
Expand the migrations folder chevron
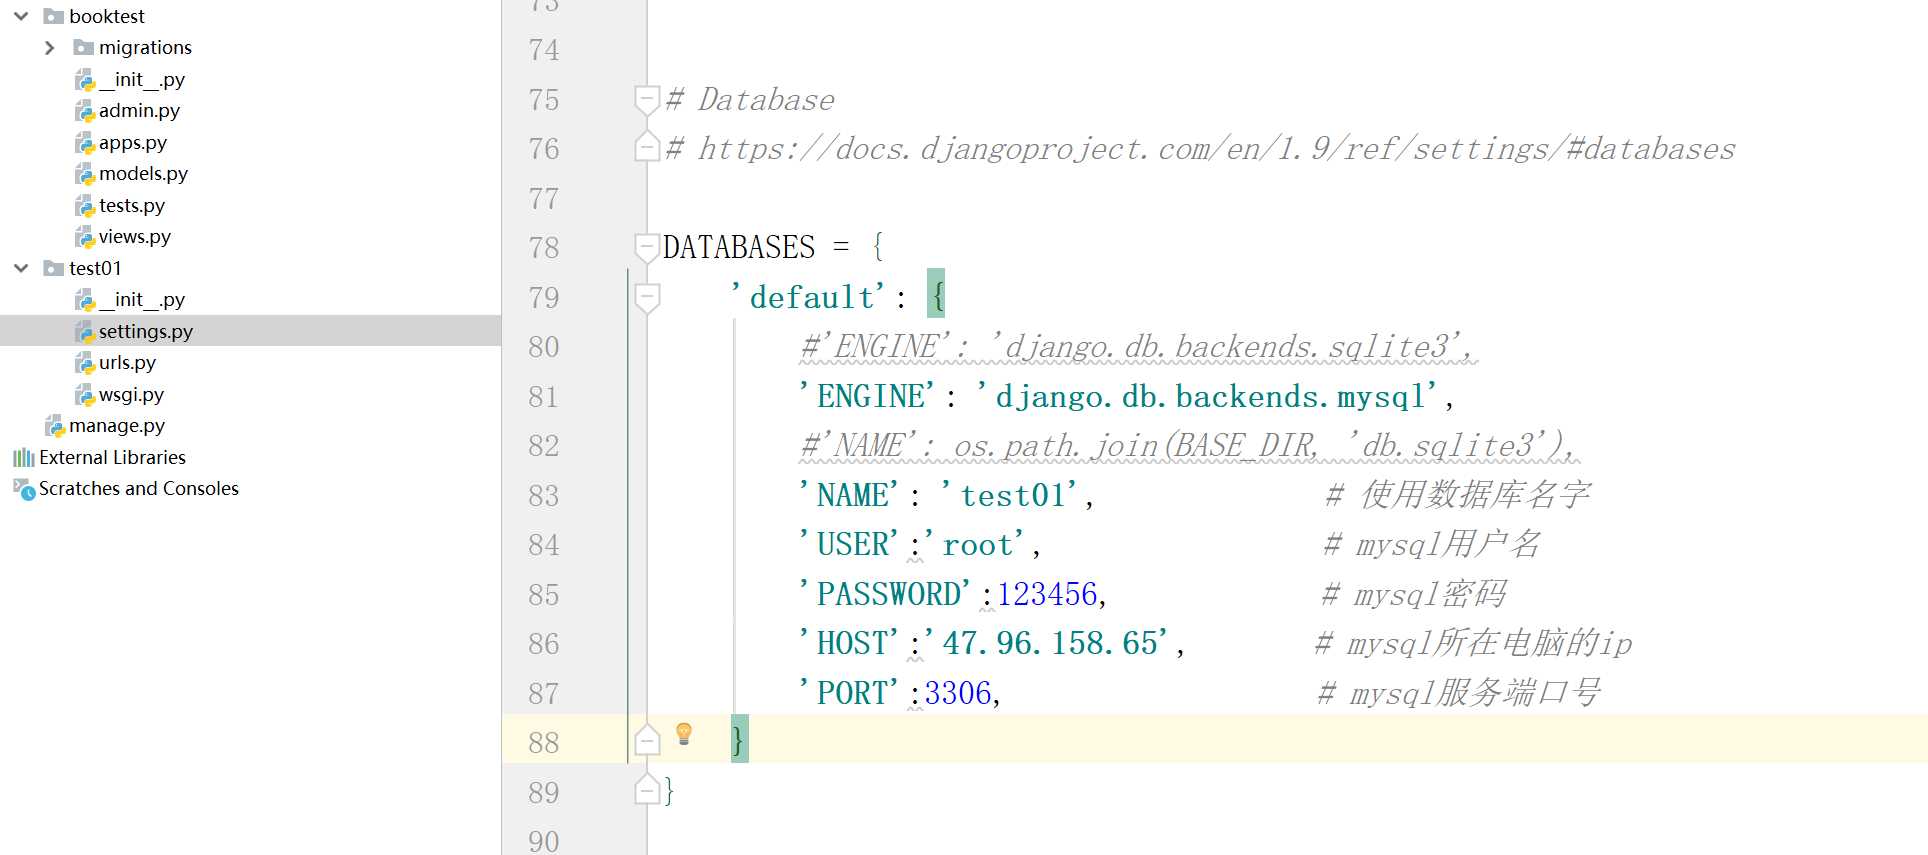tap(50, 47)
